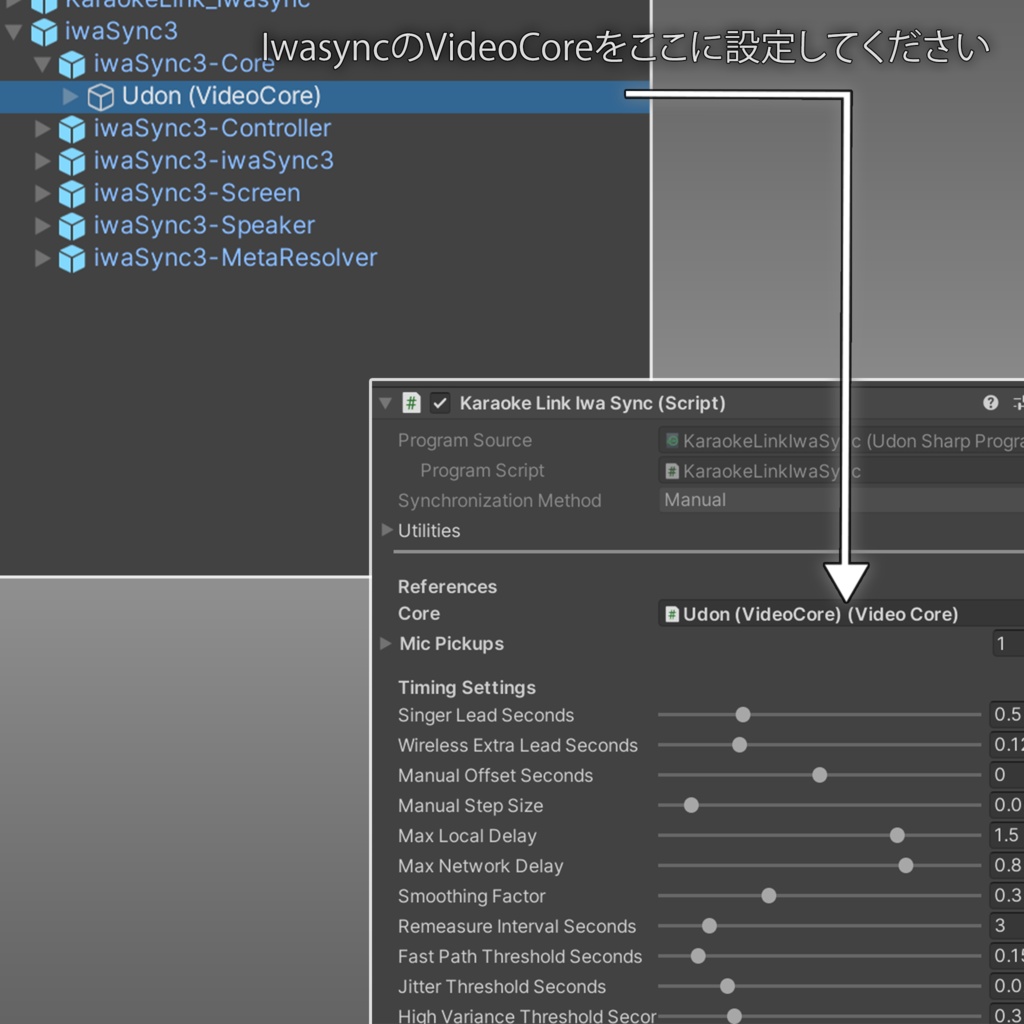The image size is (1024, 1024).
Task: Click the iwaSync3-Core cube icon
Action: (x=72, y=64)
